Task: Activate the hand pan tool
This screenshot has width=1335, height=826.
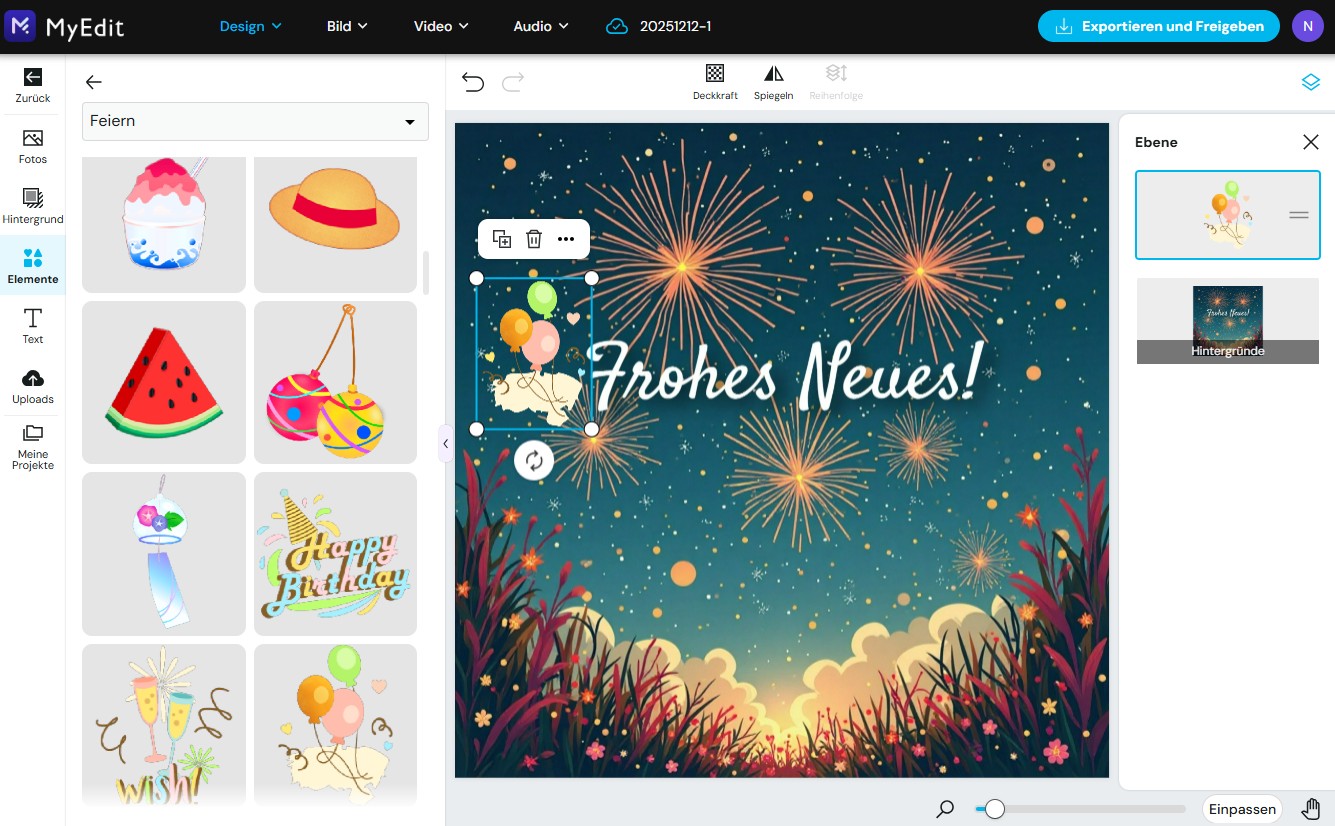Action: 1311,809
